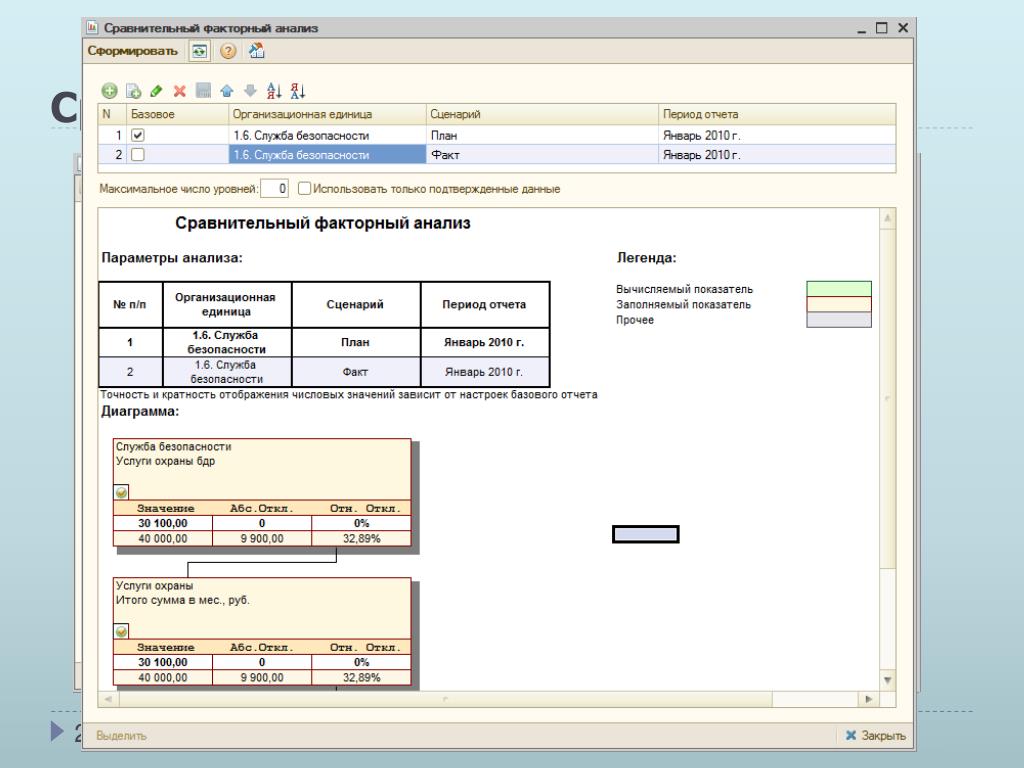Uncheck Базовое checkbox in row 1
Screen dimensions: 1024x768
(138, 135)
